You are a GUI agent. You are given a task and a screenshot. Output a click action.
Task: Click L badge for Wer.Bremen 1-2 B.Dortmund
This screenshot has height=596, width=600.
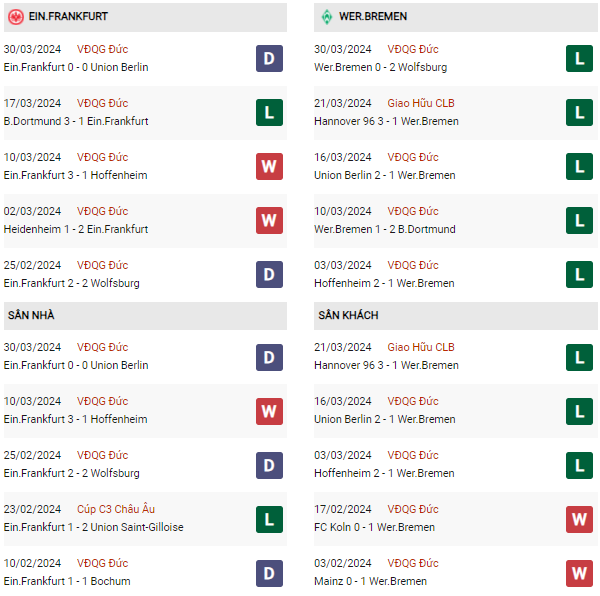click(579, 220)
